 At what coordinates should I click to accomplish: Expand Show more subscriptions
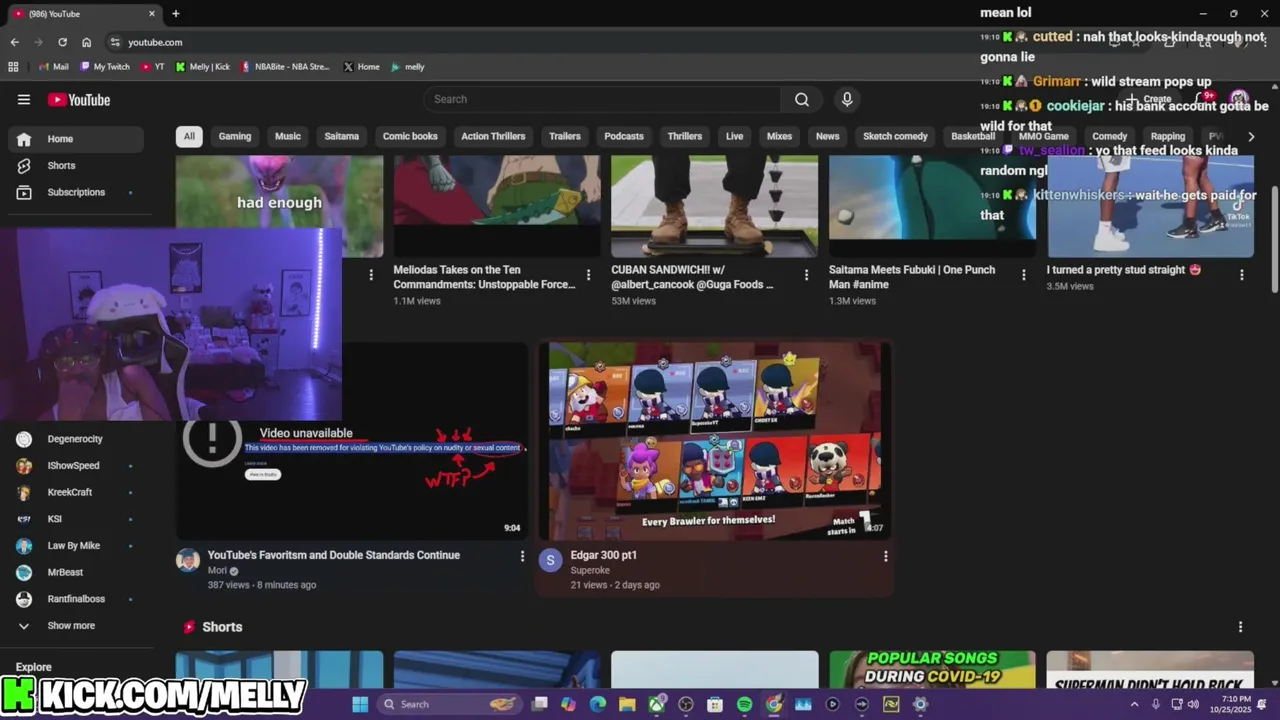(x=76, y=626)
